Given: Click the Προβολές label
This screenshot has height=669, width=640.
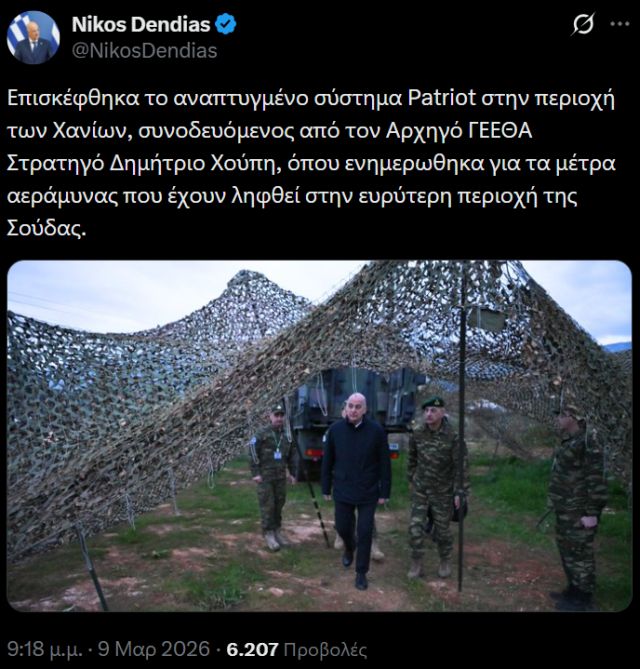Looking at the screenshot, I should [x=326, y=649].
